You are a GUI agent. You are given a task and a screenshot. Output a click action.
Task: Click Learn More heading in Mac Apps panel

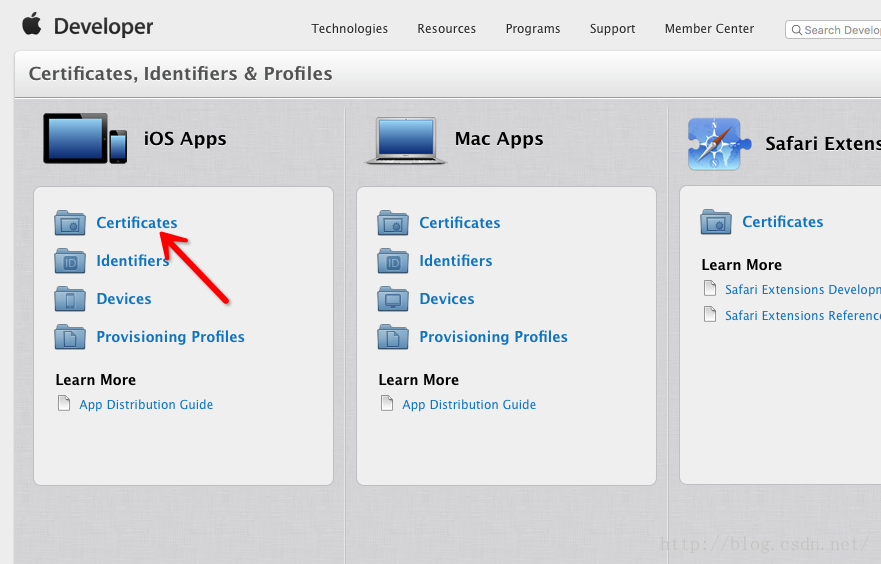pos(419,380)
